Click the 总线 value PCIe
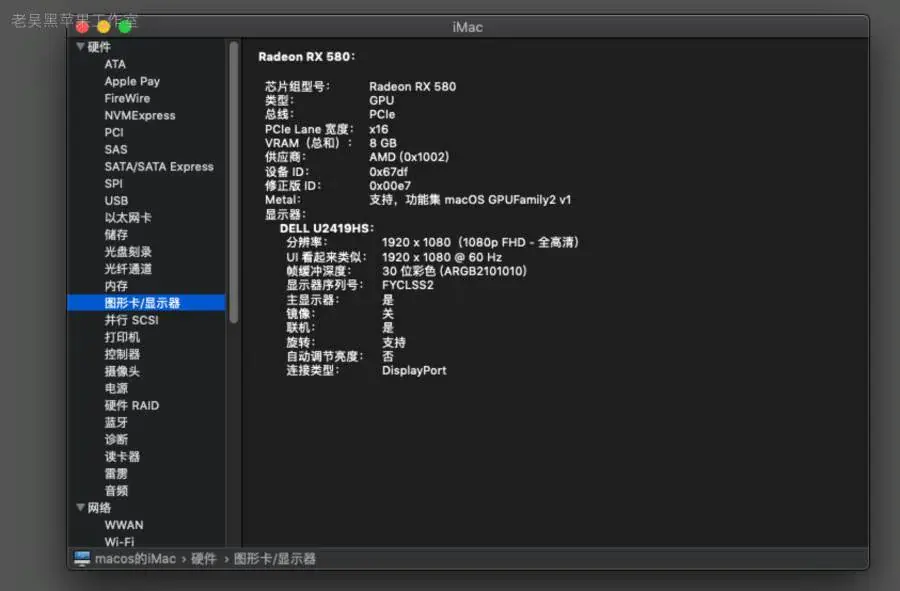Image resolution: width=900 pixels, height=591 pixels. pos(382,115)
